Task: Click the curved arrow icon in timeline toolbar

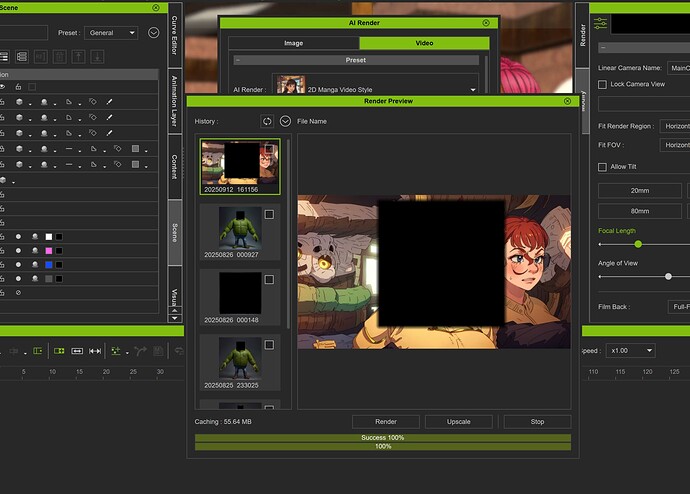Action: tap(140, 351)
